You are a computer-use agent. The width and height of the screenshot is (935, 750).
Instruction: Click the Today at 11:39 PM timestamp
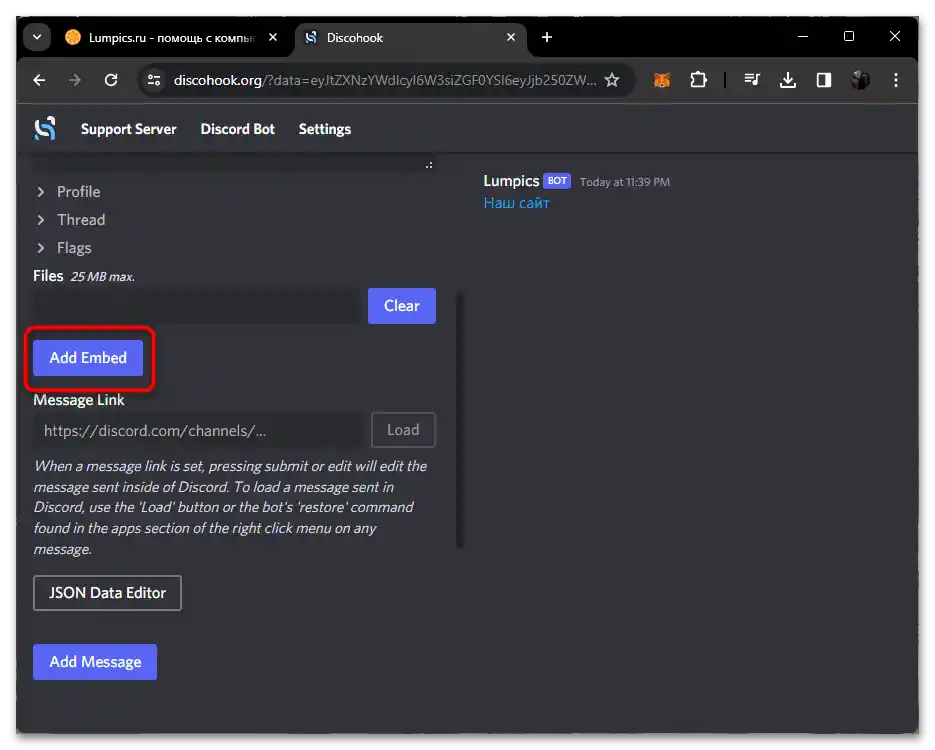pos(624,182)
